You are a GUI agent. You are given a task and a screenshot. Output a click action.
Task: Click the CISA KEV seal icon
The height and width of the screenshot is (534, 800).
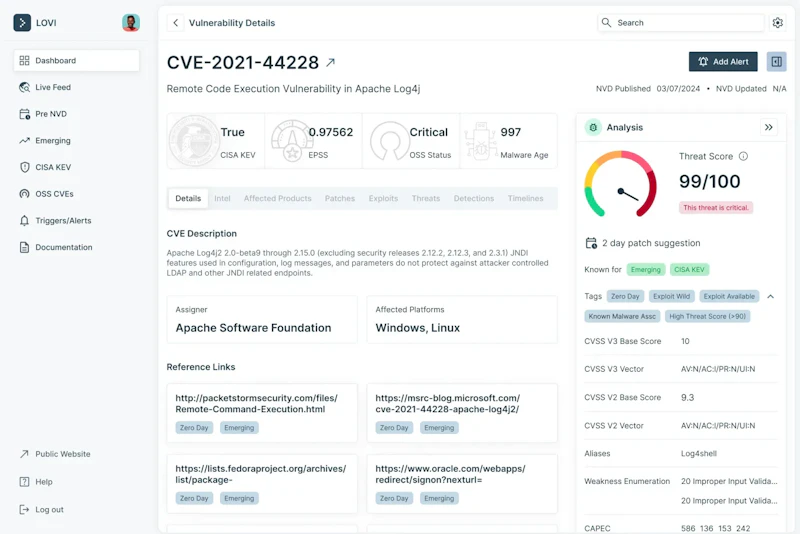(x=193, y=141)
